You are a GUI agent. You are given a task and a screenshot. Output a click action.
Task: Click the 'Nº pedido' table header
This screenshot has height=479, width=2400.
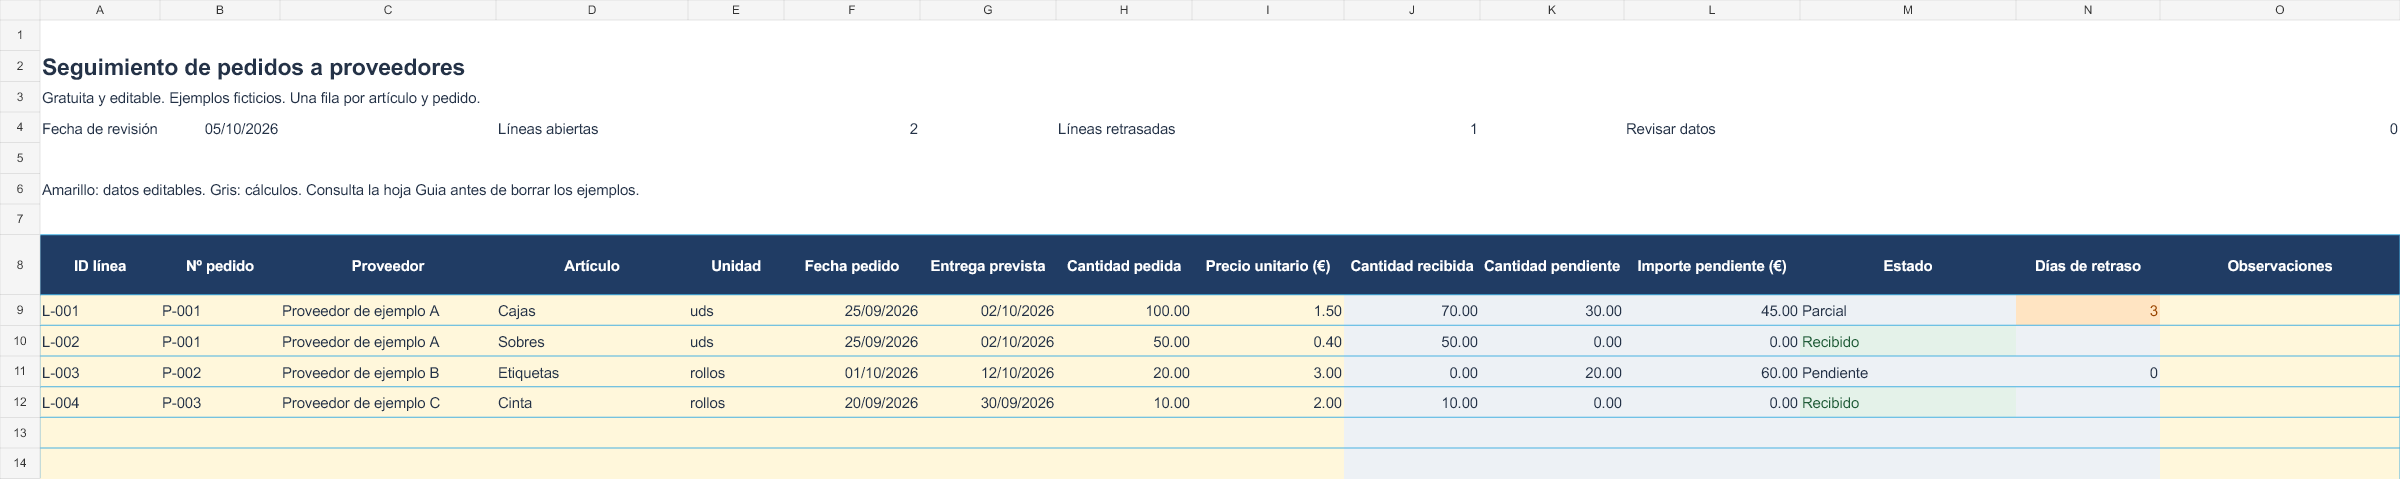[220, 266]
